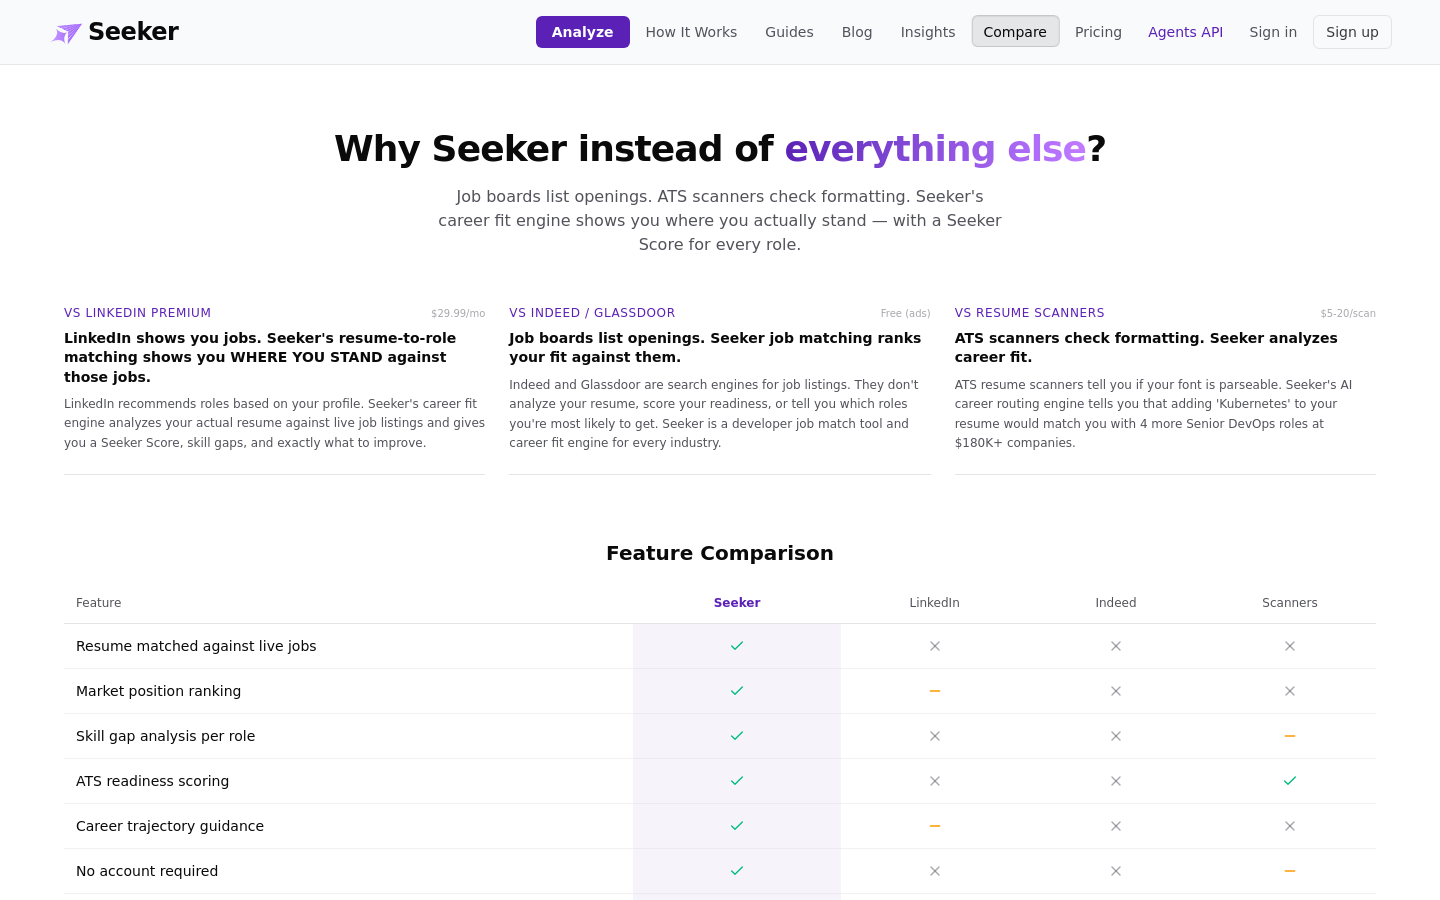Click row label 'ATS readiness scoring'
The height and width of the screenshot is (900, 1440).
152,781
